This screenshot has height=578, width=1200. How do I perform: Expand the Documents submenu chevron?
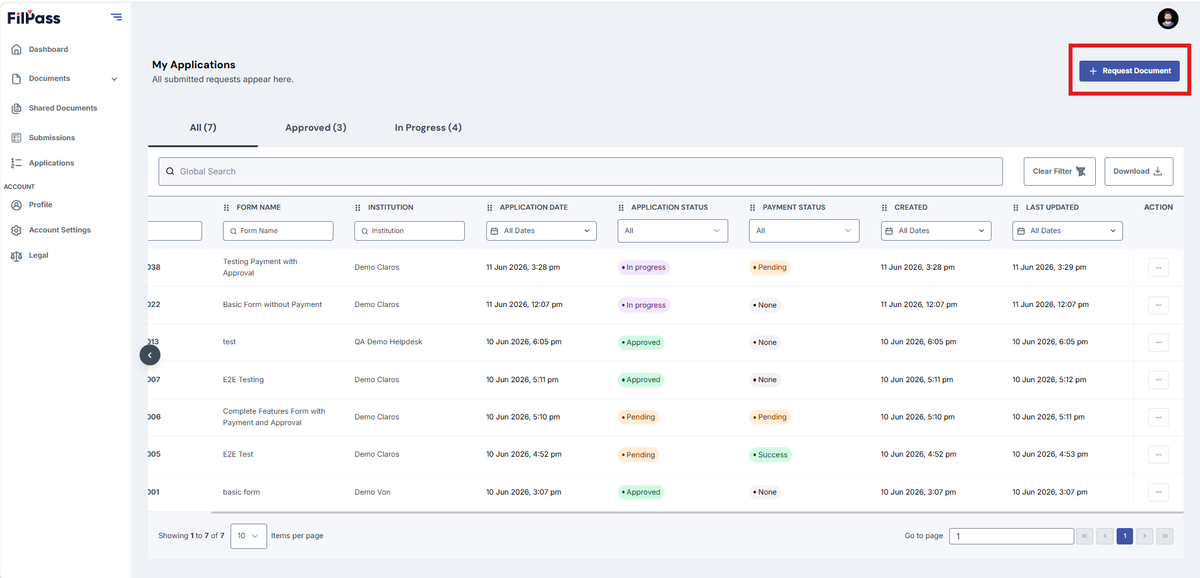point(114,79)
